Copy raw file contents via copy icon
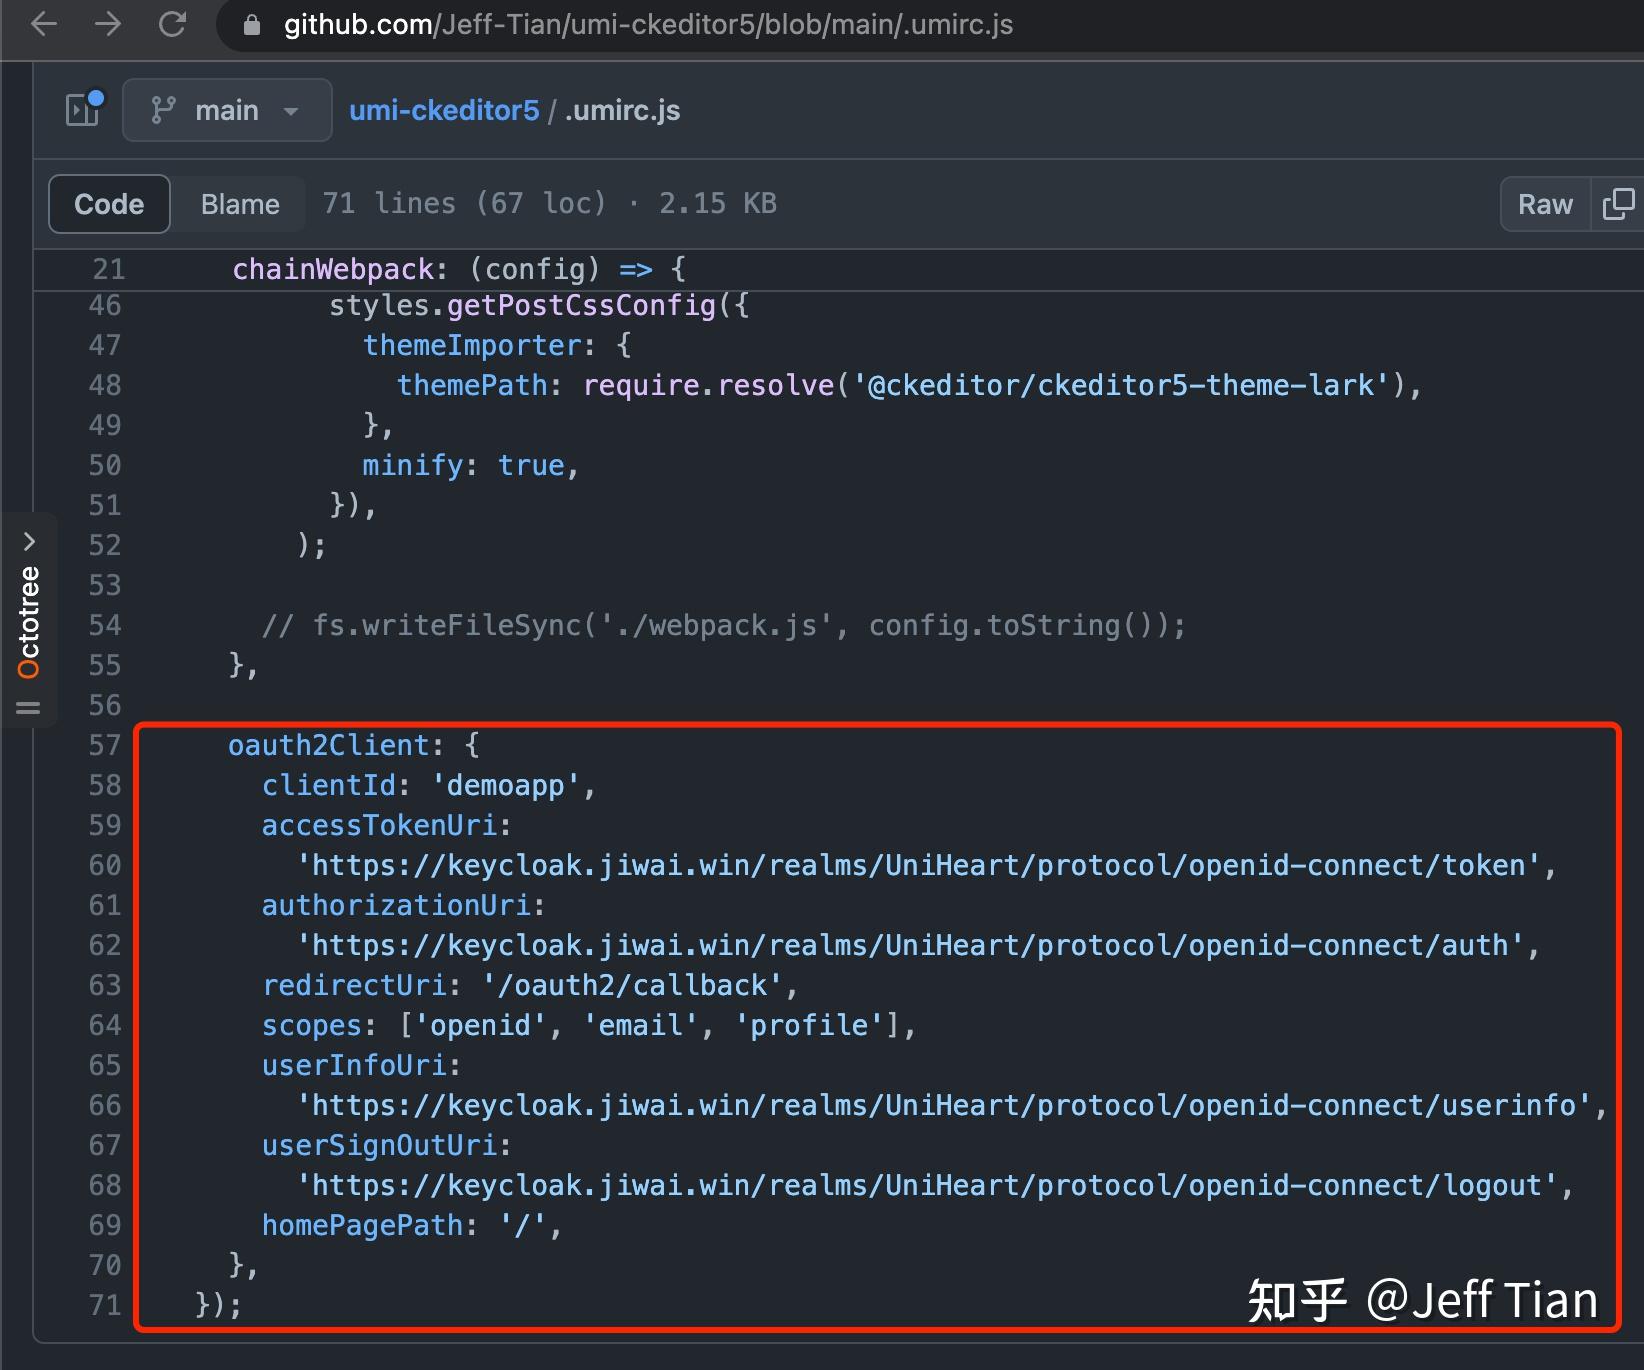This screenshot has width=1644, height=1370. [x=1618, y=204]
